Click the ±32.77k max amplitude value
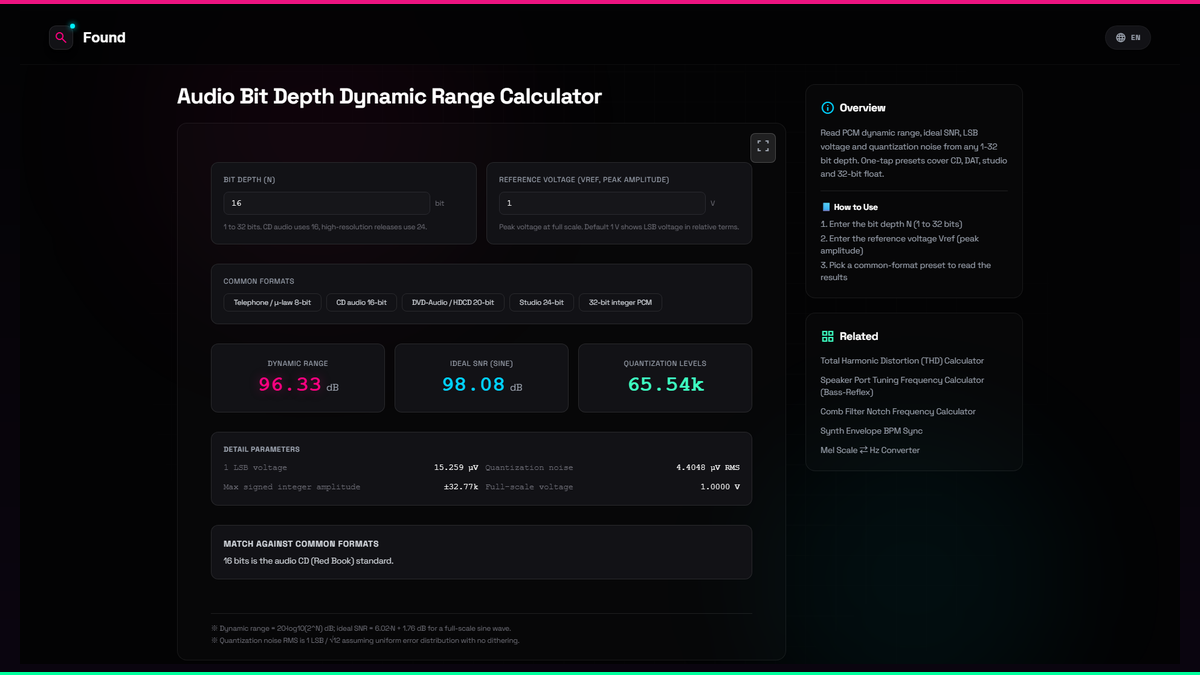 (x=461, y=487)
